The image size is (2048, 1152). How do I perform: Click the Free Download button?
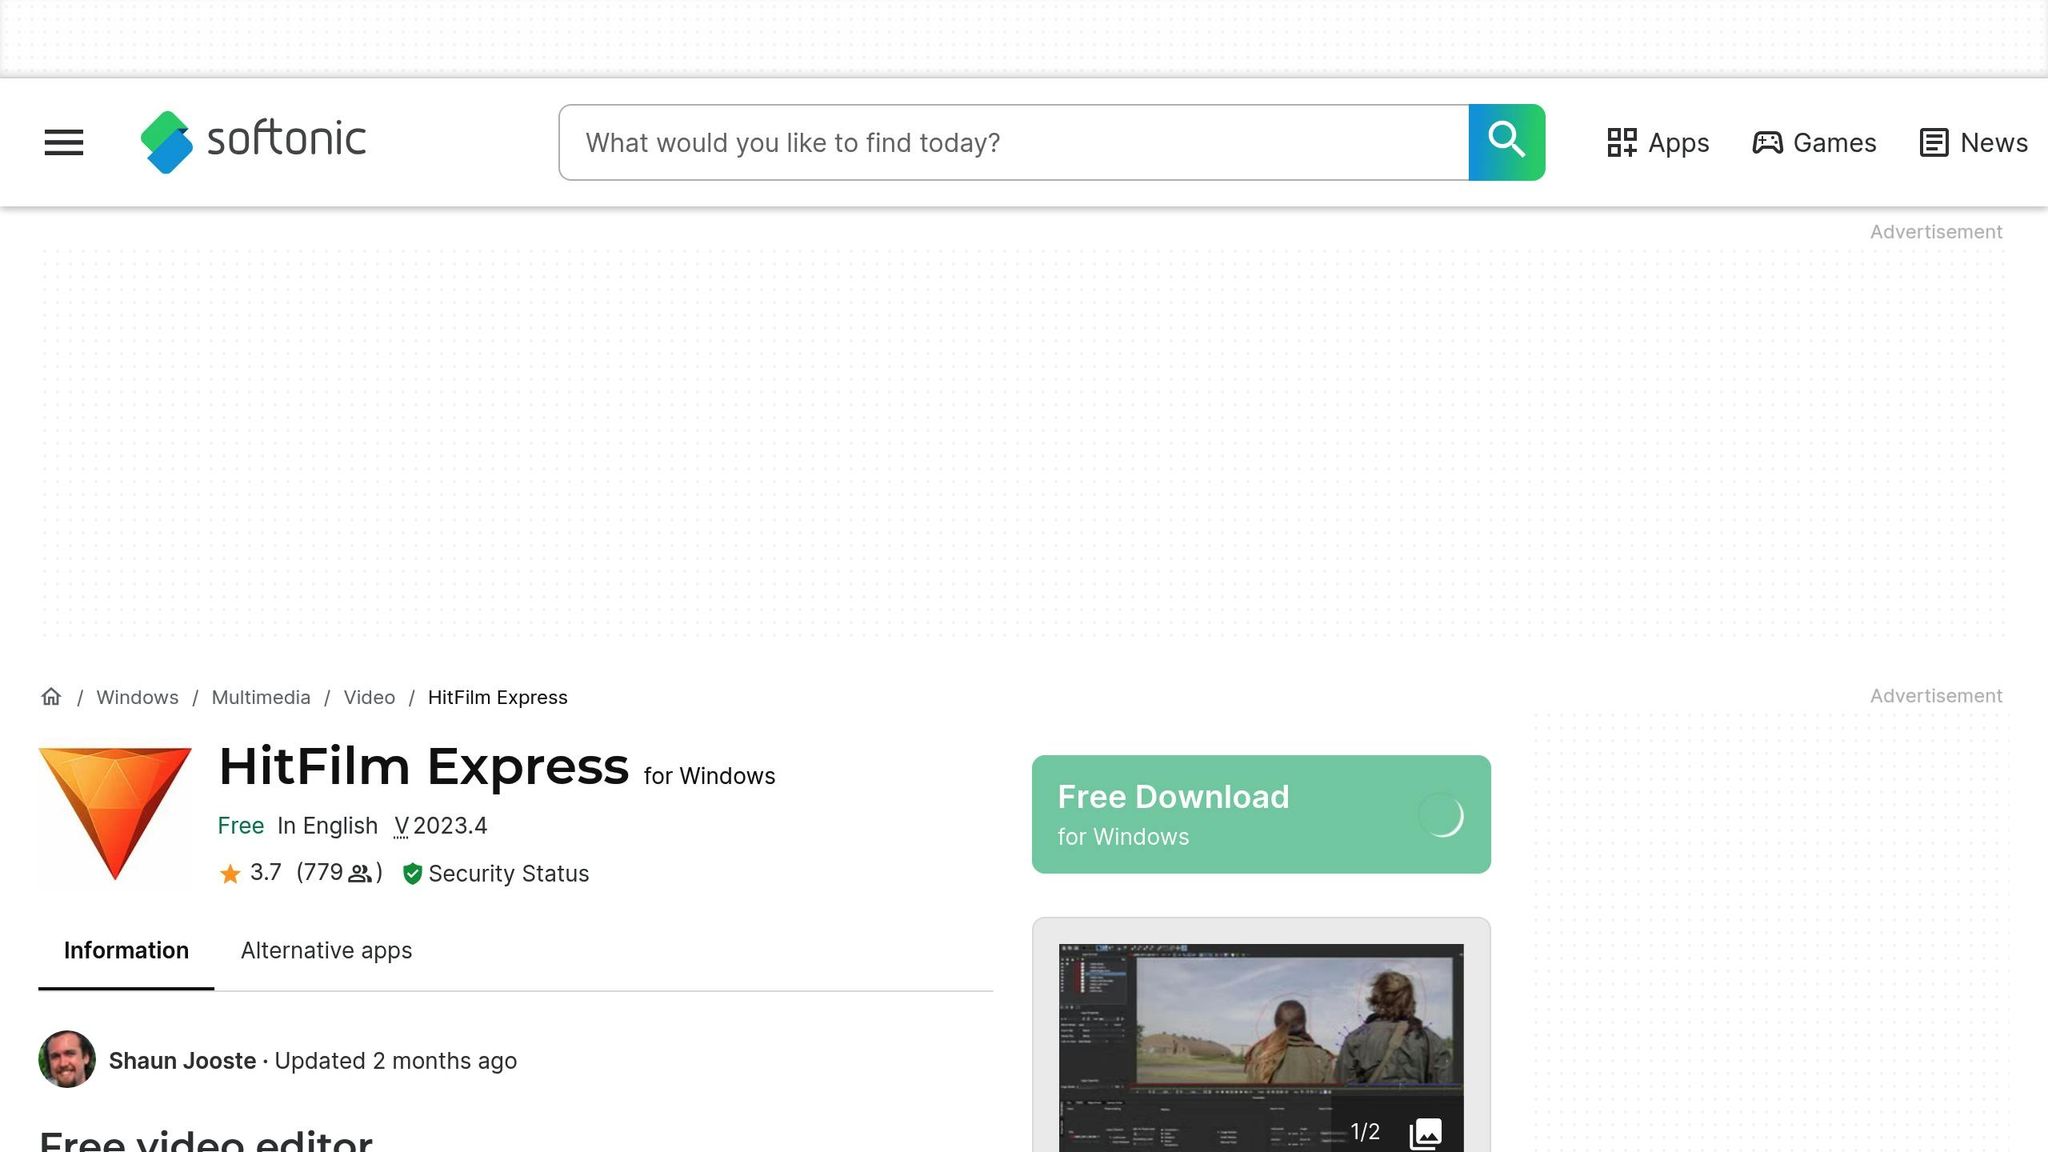pyautogui.click(x=1260, y=814)
